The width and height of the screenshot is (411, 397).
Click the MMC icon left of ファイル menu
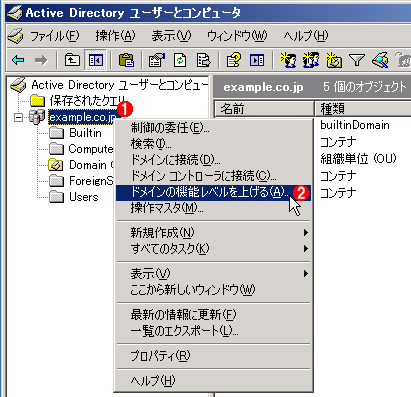point(15,36)
